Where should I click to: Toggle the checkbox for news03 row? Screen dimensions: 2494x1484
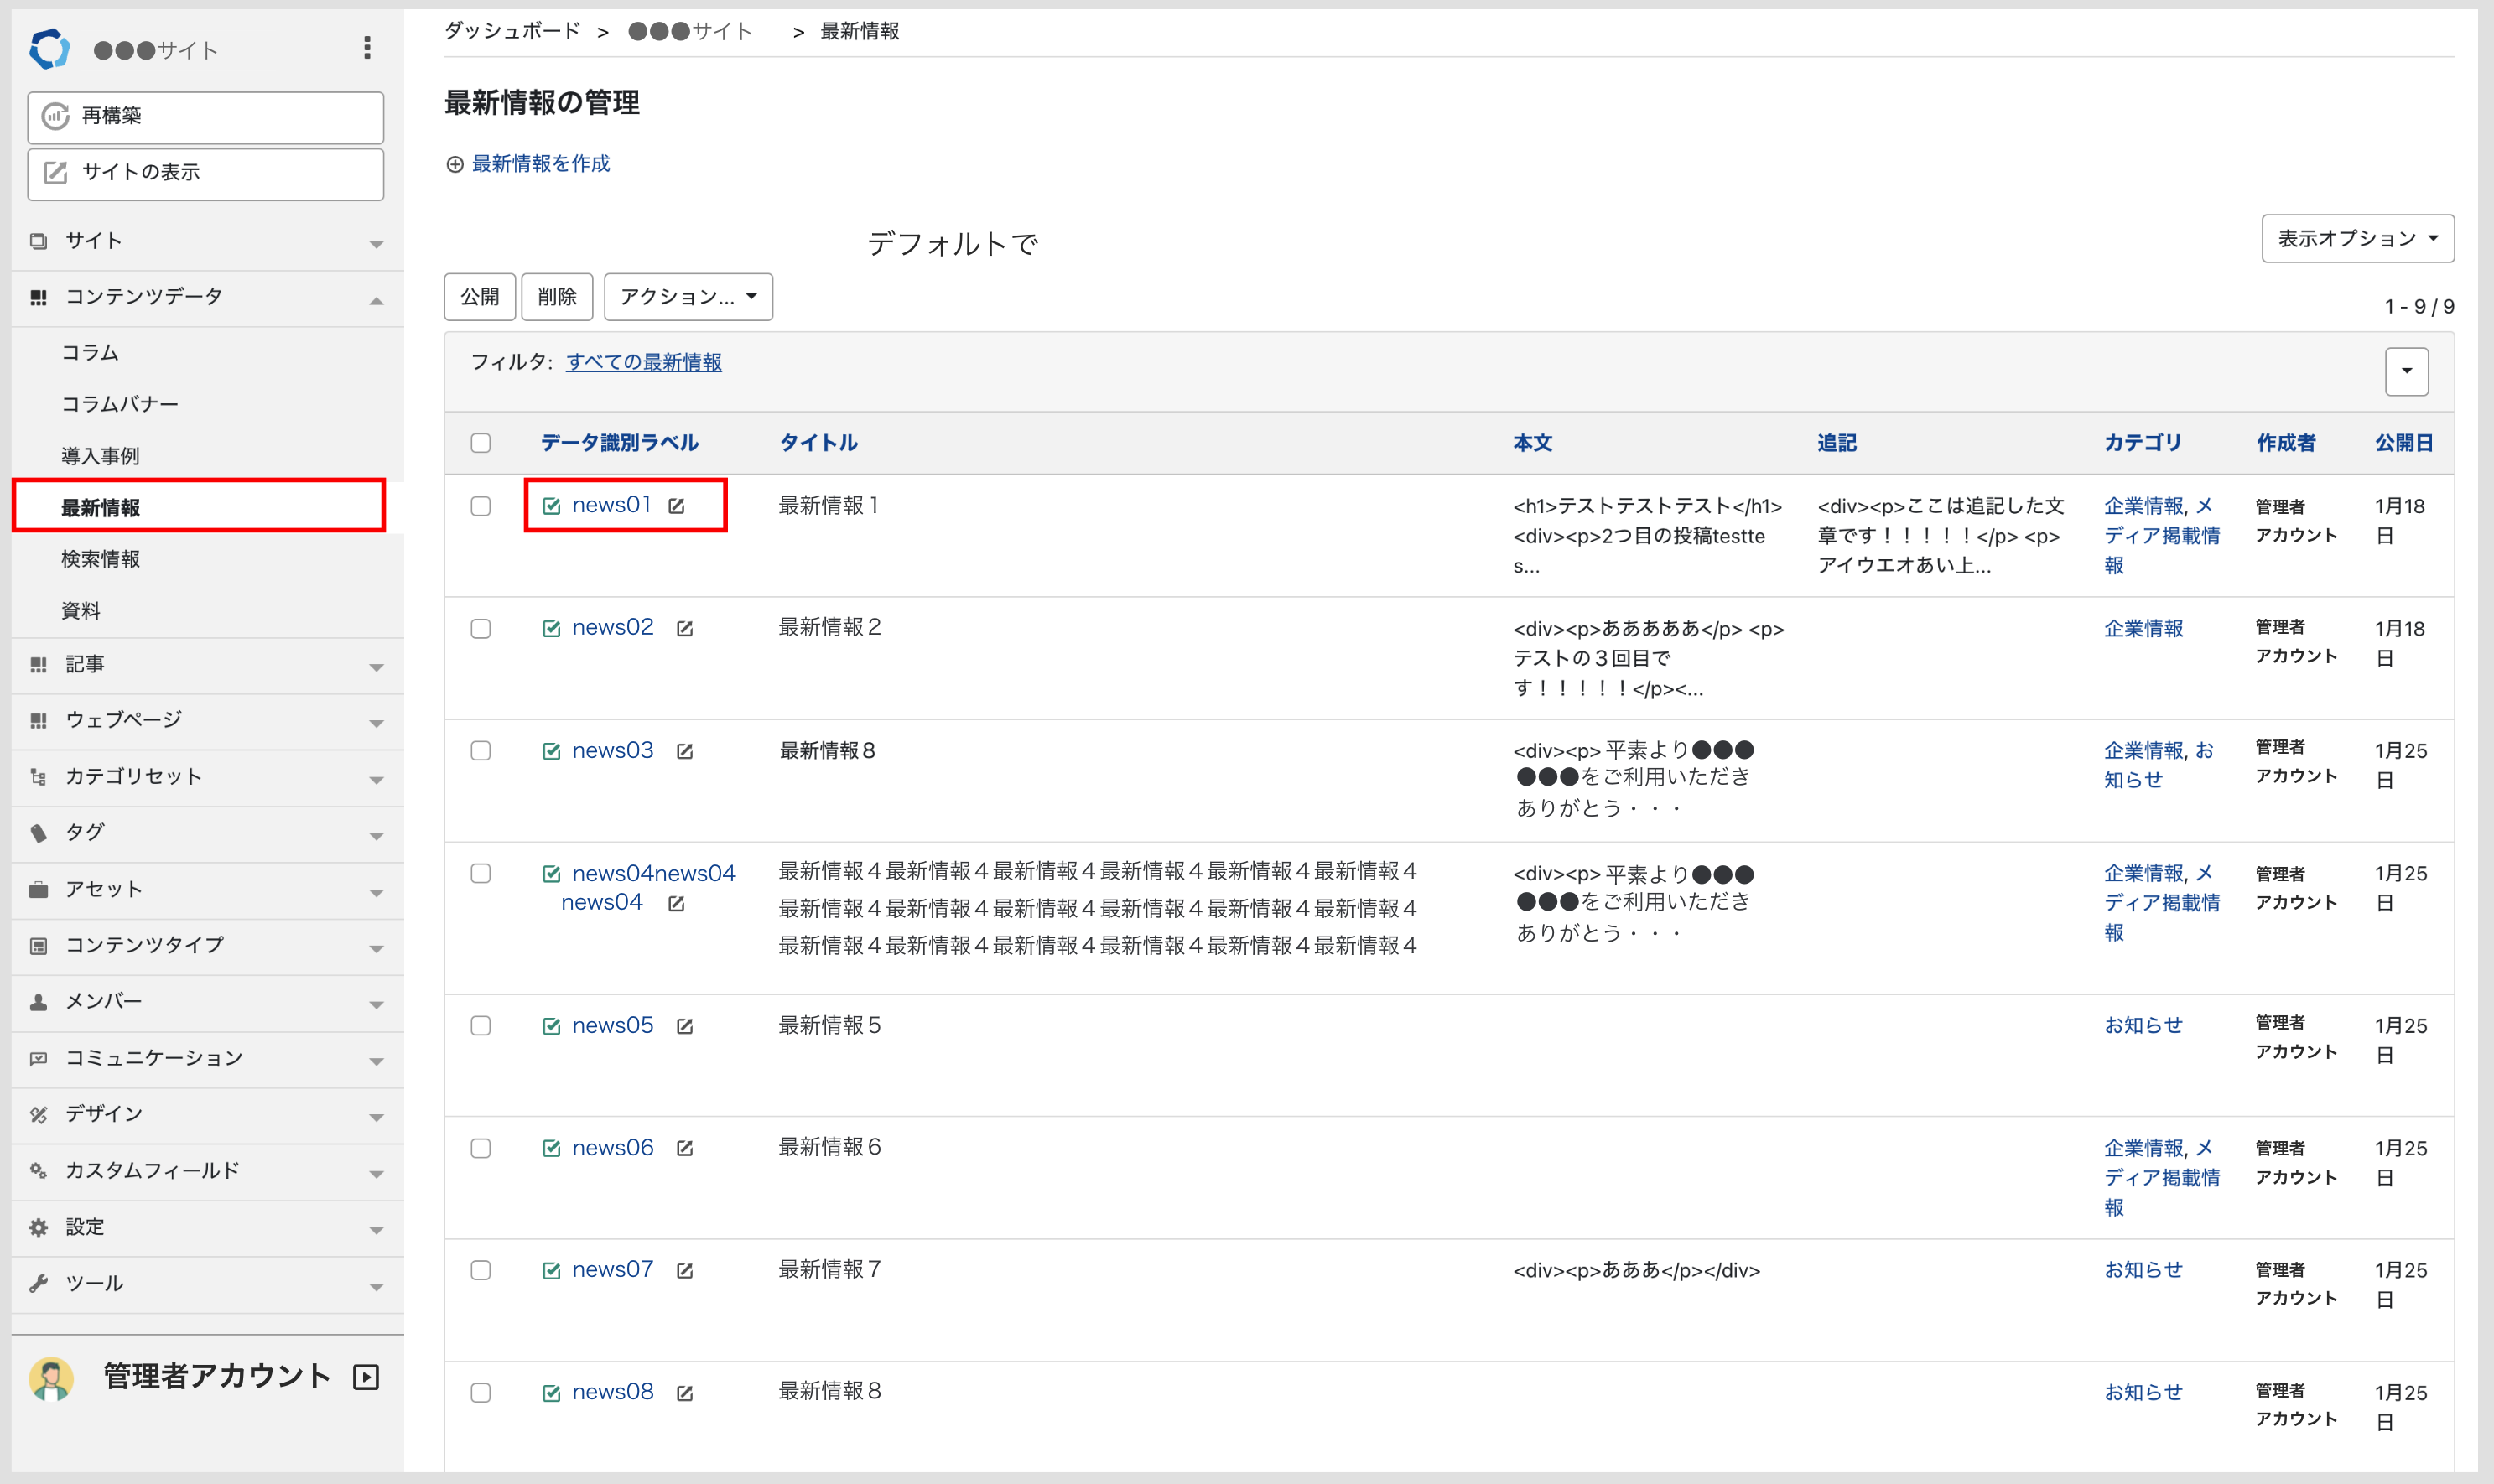[482, 751]
